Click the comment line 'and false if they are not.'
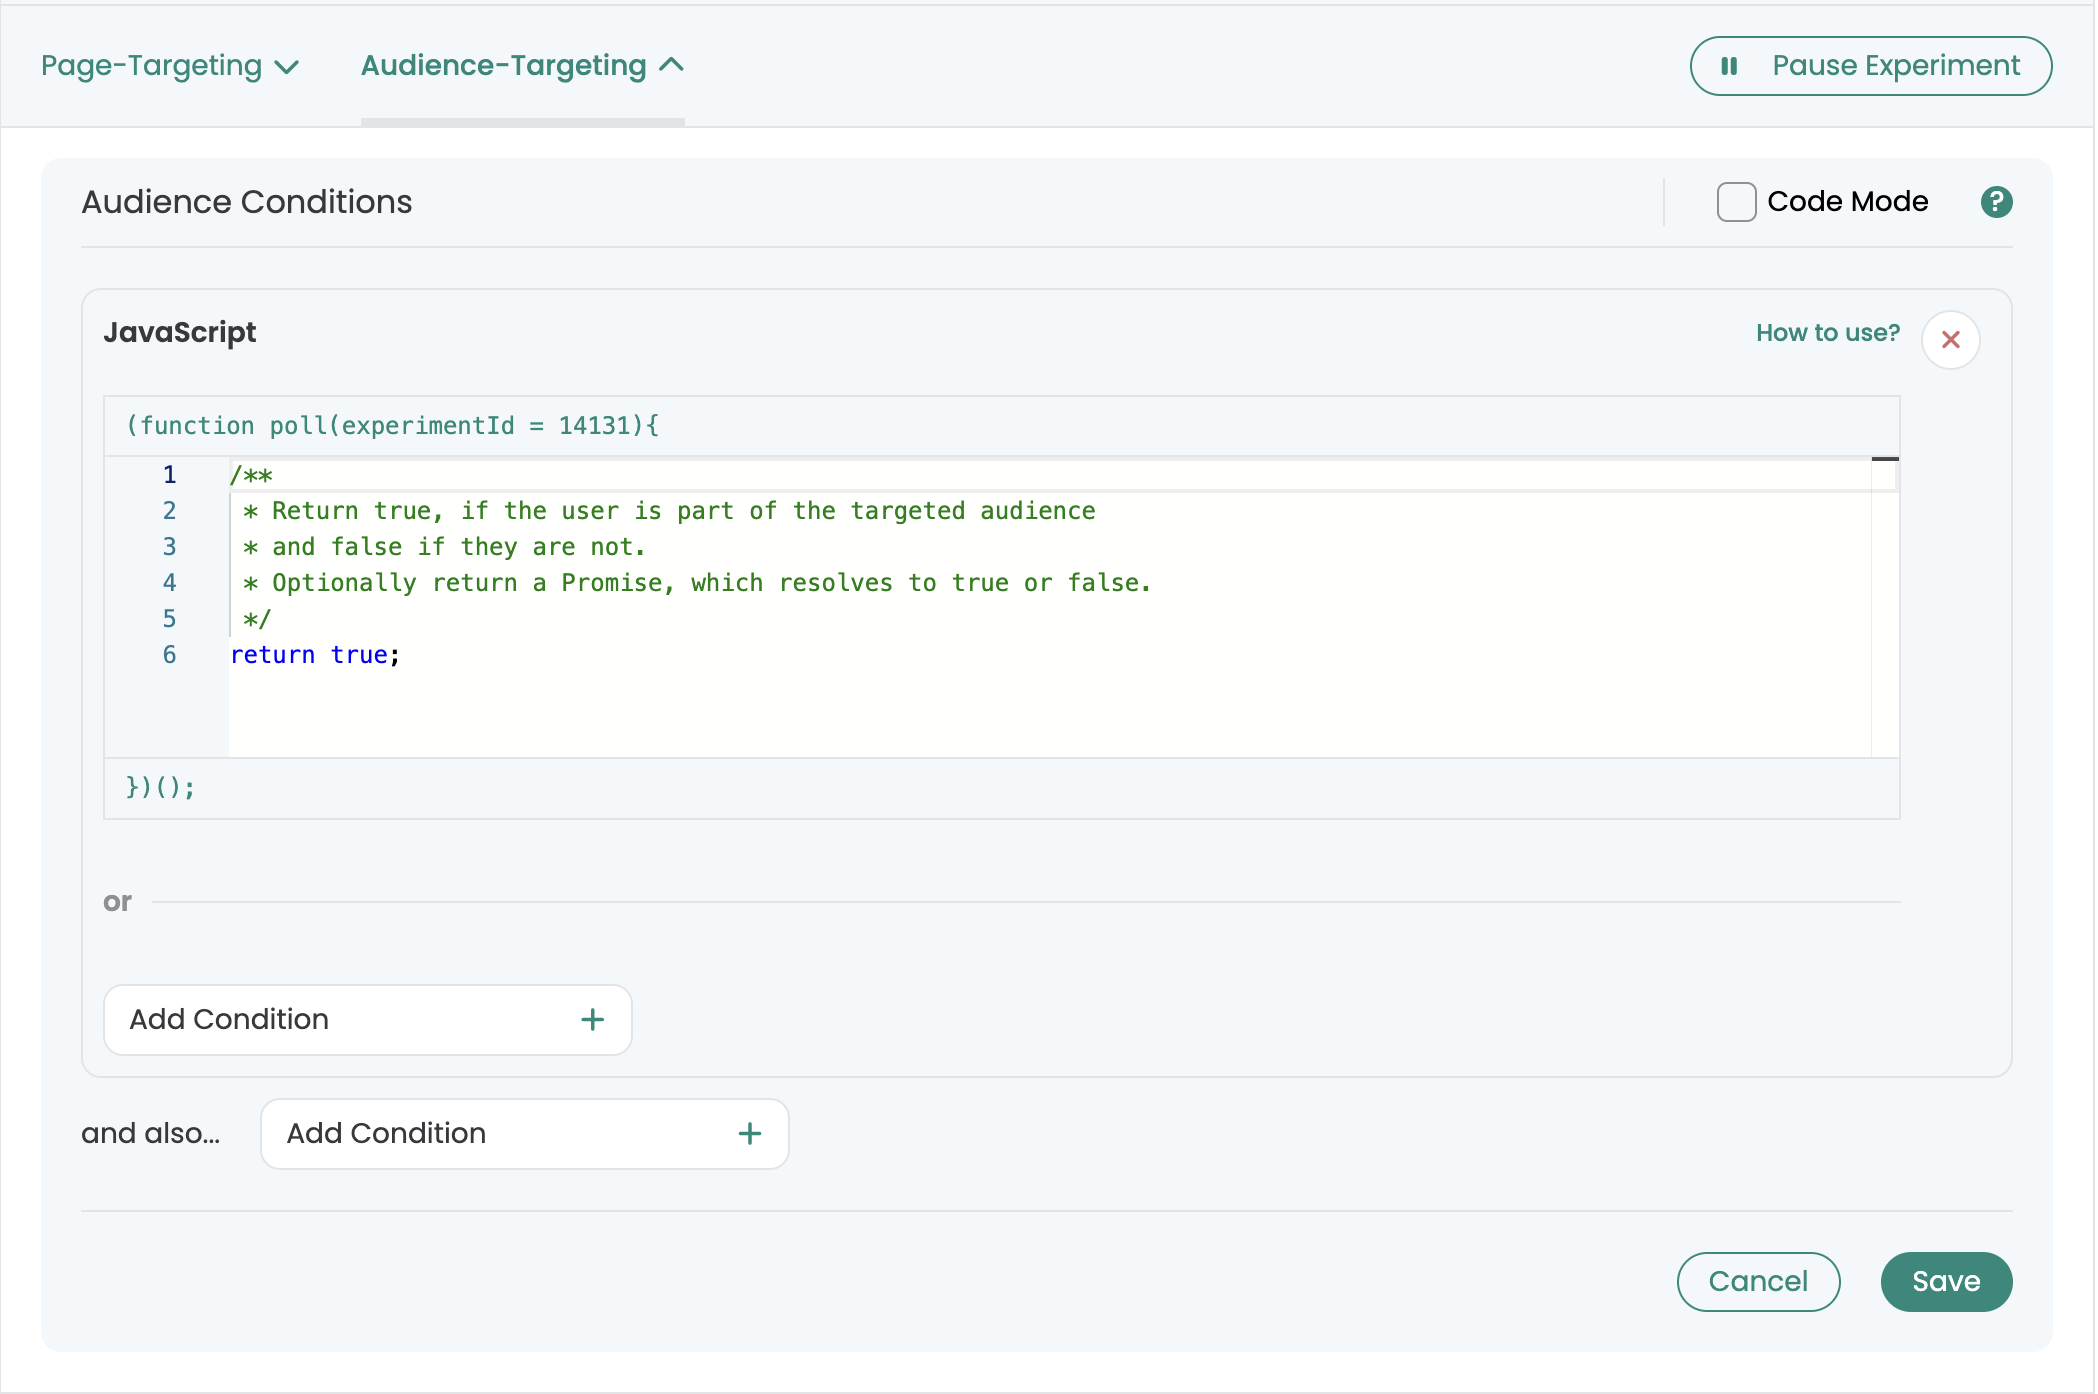 coord(445,547)
